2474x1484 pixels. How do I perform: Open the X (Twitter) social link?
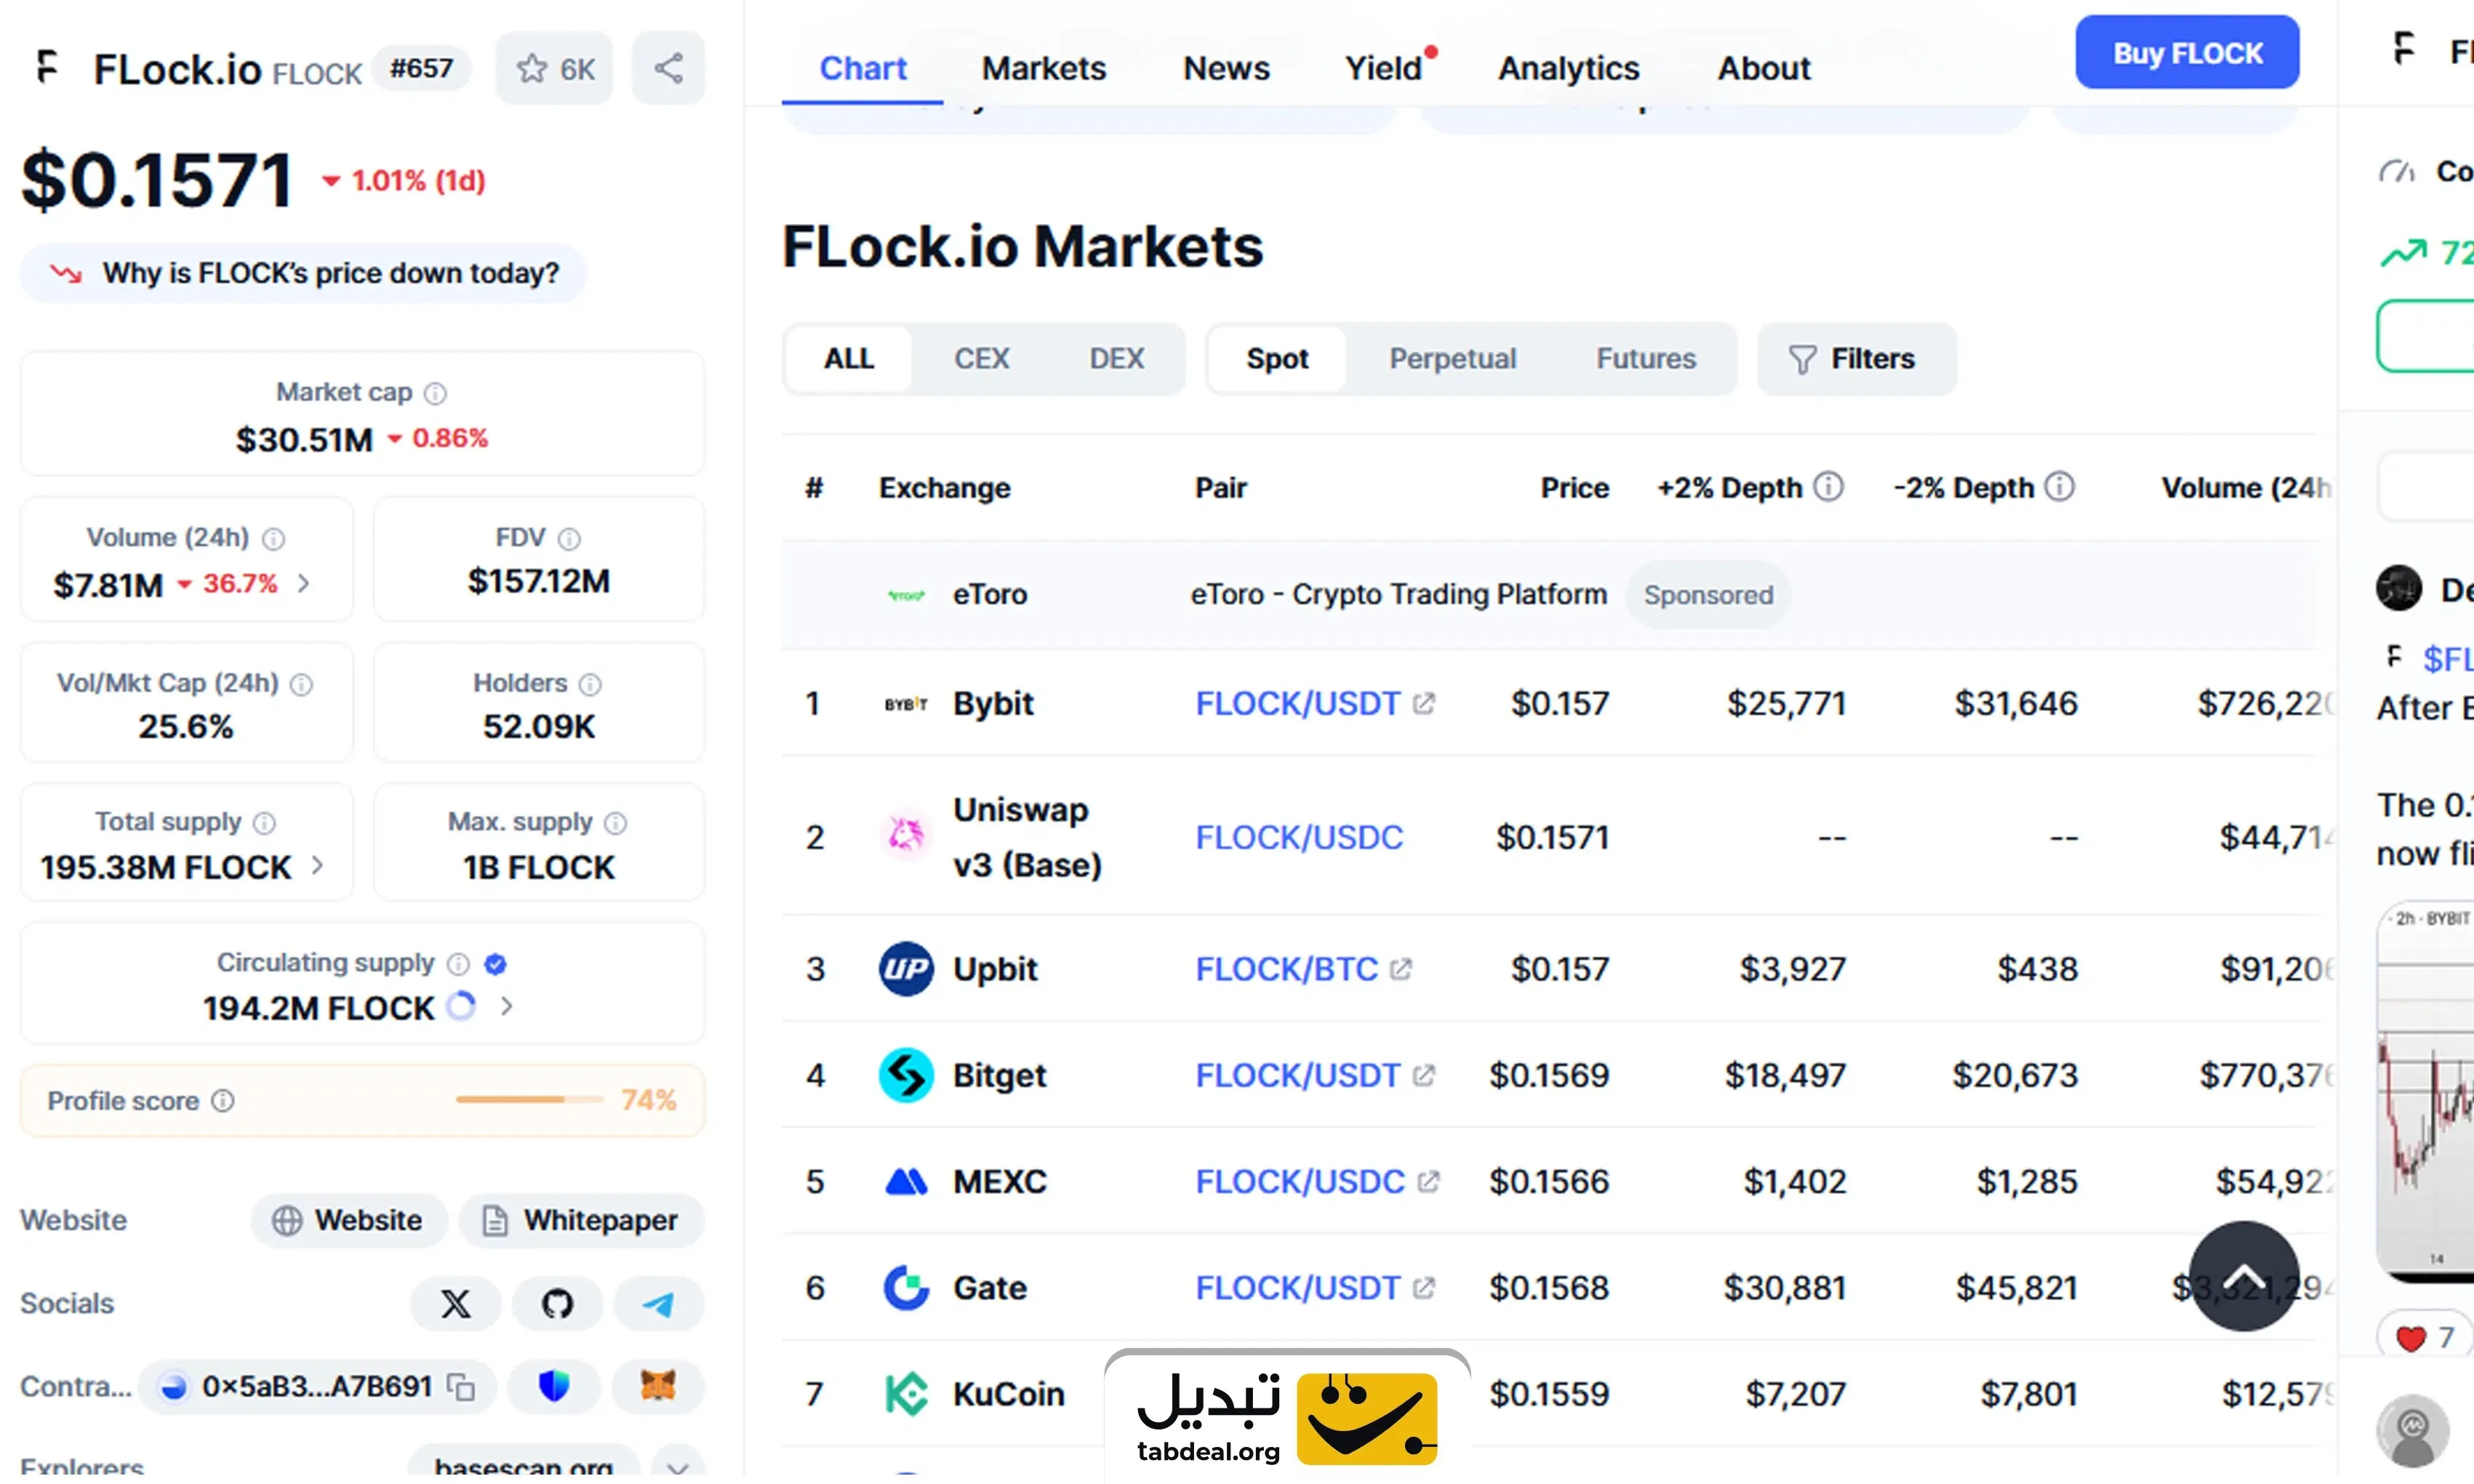coord(456,1304)
